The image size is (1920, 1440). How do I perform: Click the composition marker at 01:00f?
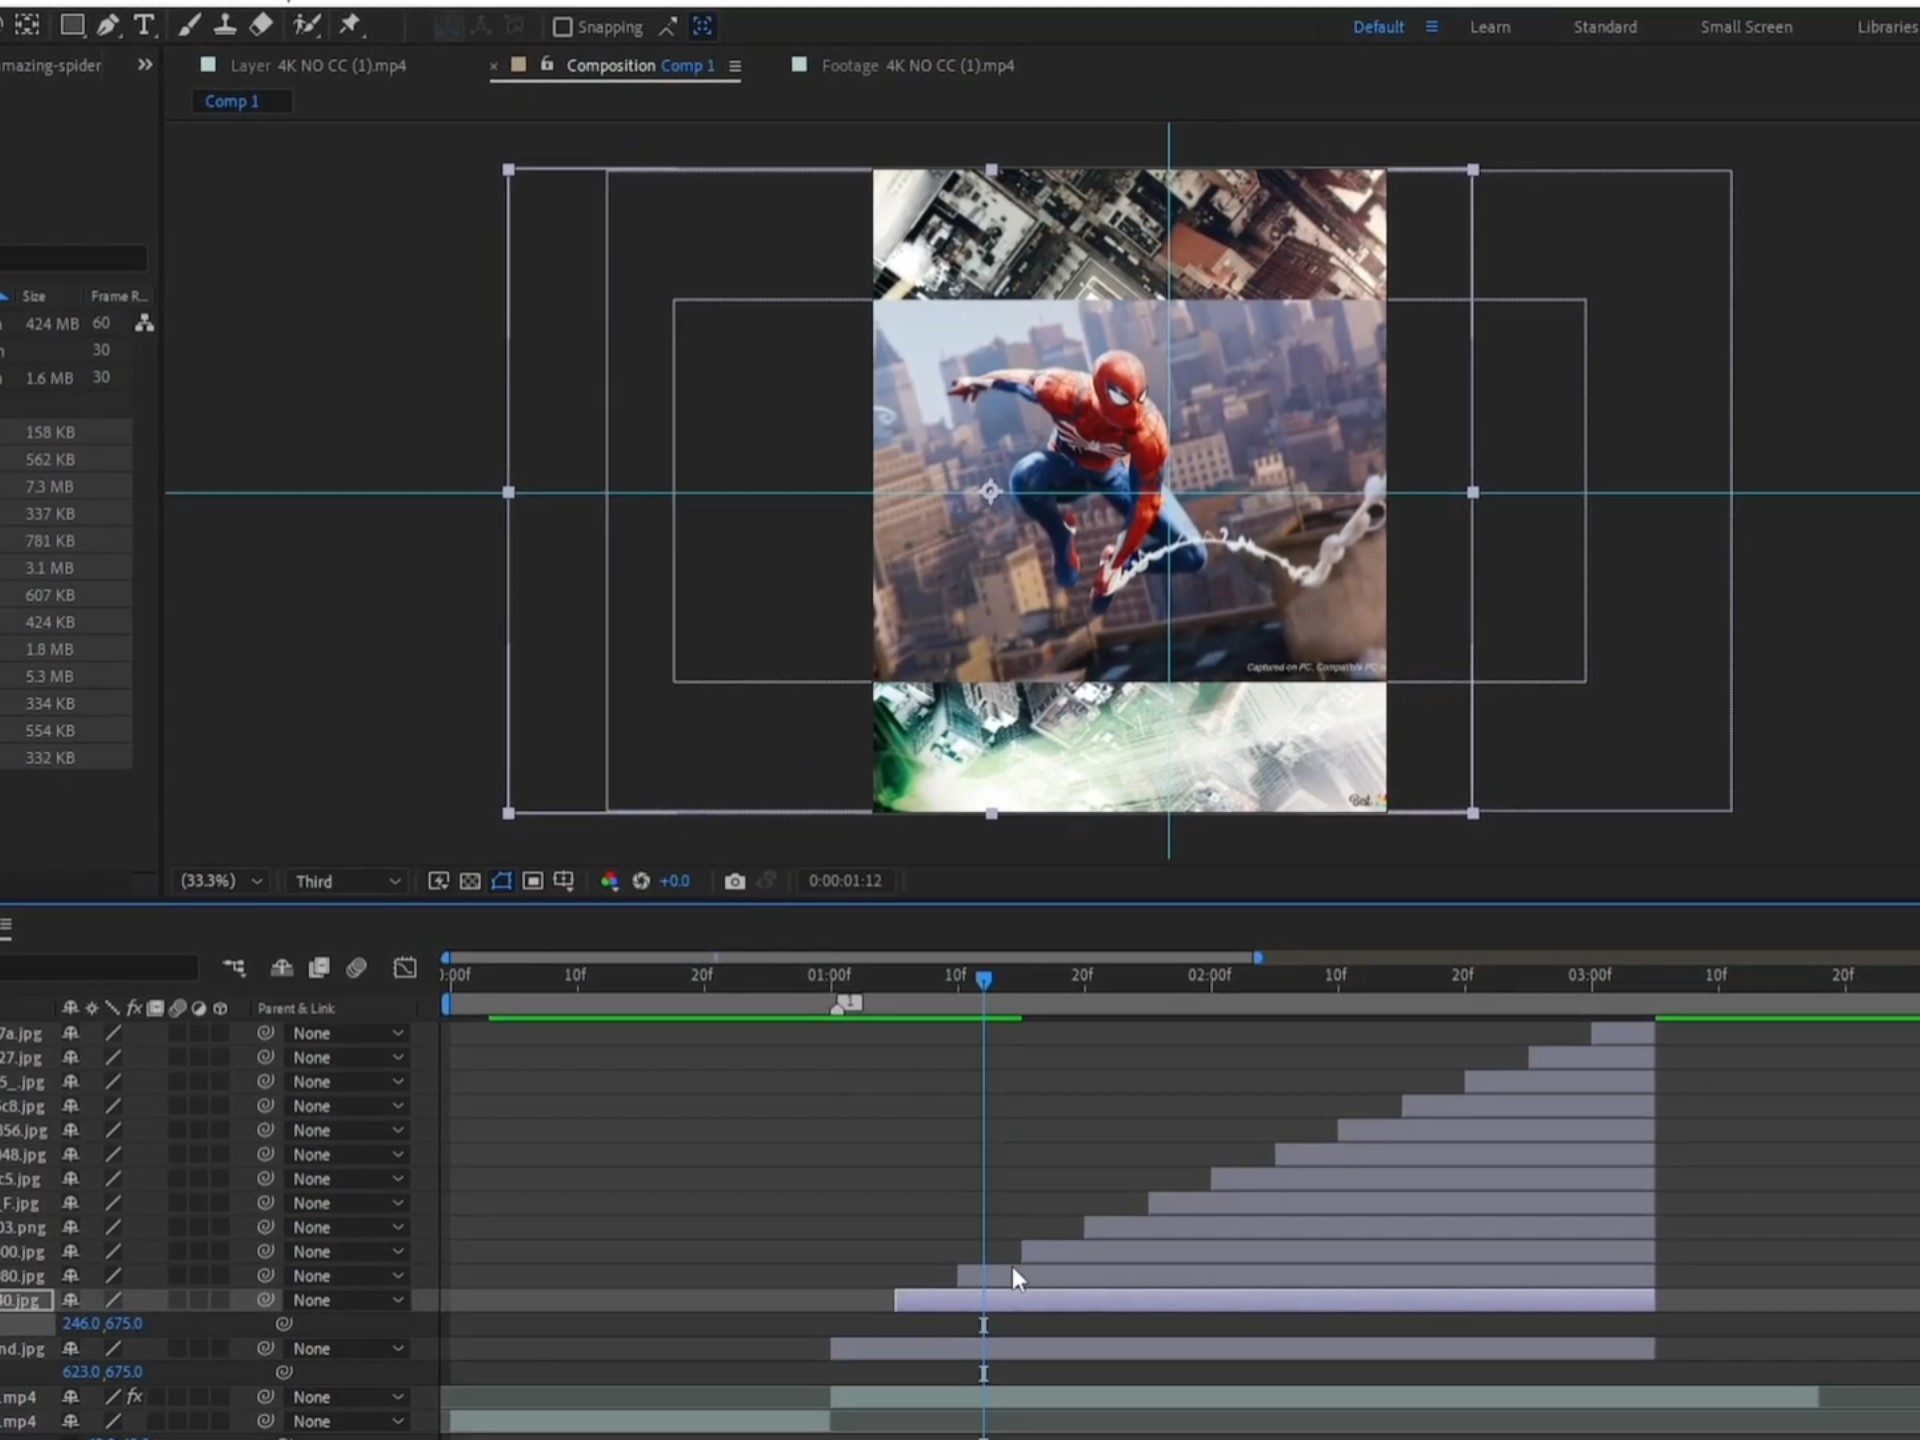846,1004
